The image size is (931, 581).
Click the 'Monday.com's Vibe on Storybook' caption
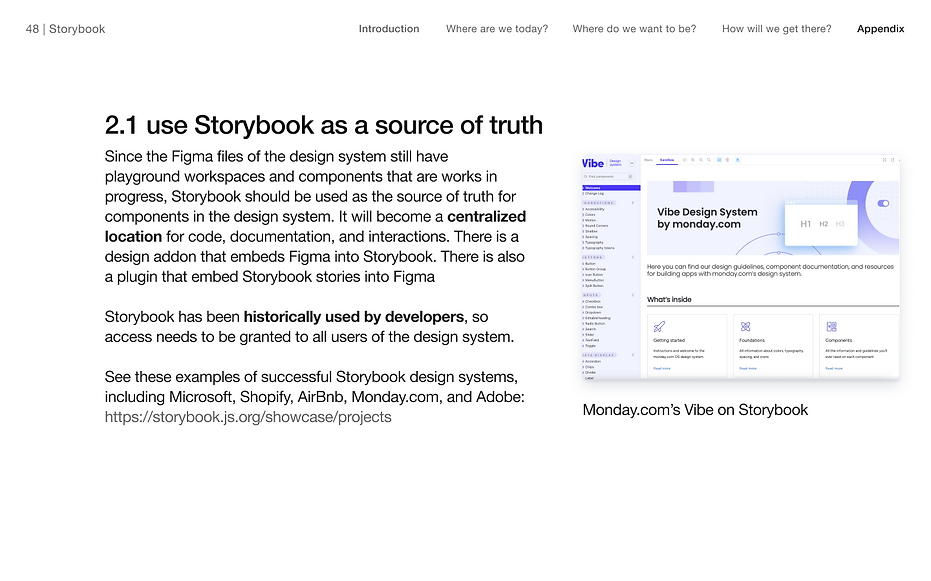point(695,410)
